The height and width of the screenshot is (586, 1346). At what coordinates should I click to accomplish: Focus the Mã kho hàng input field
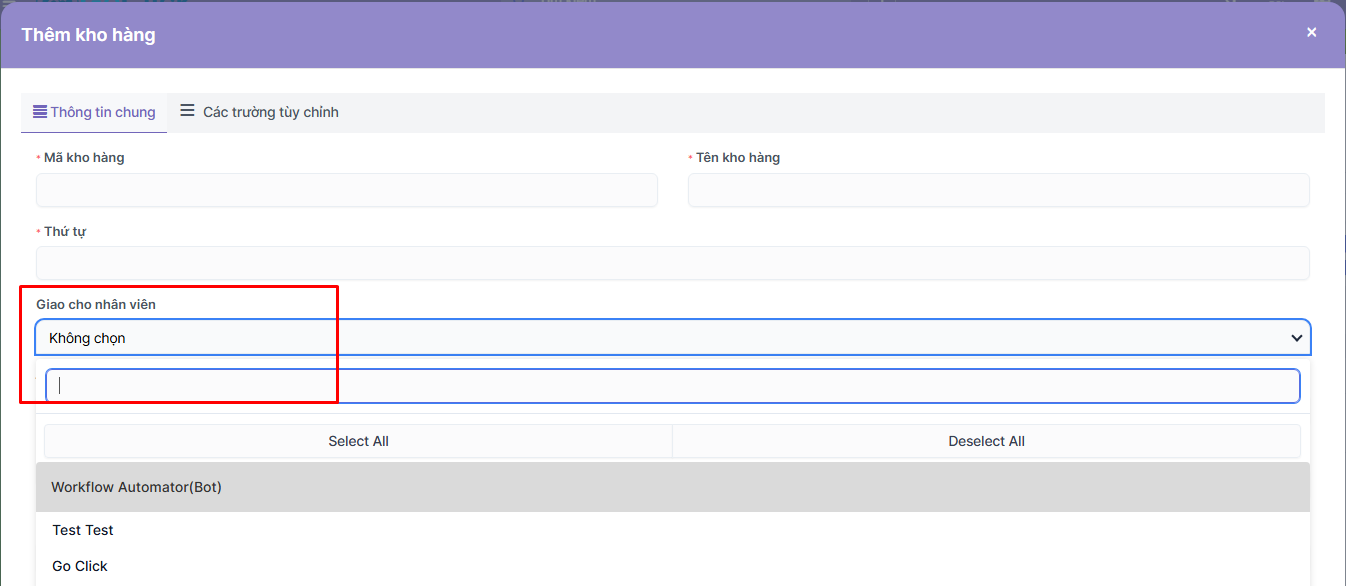tap(346, 190)
